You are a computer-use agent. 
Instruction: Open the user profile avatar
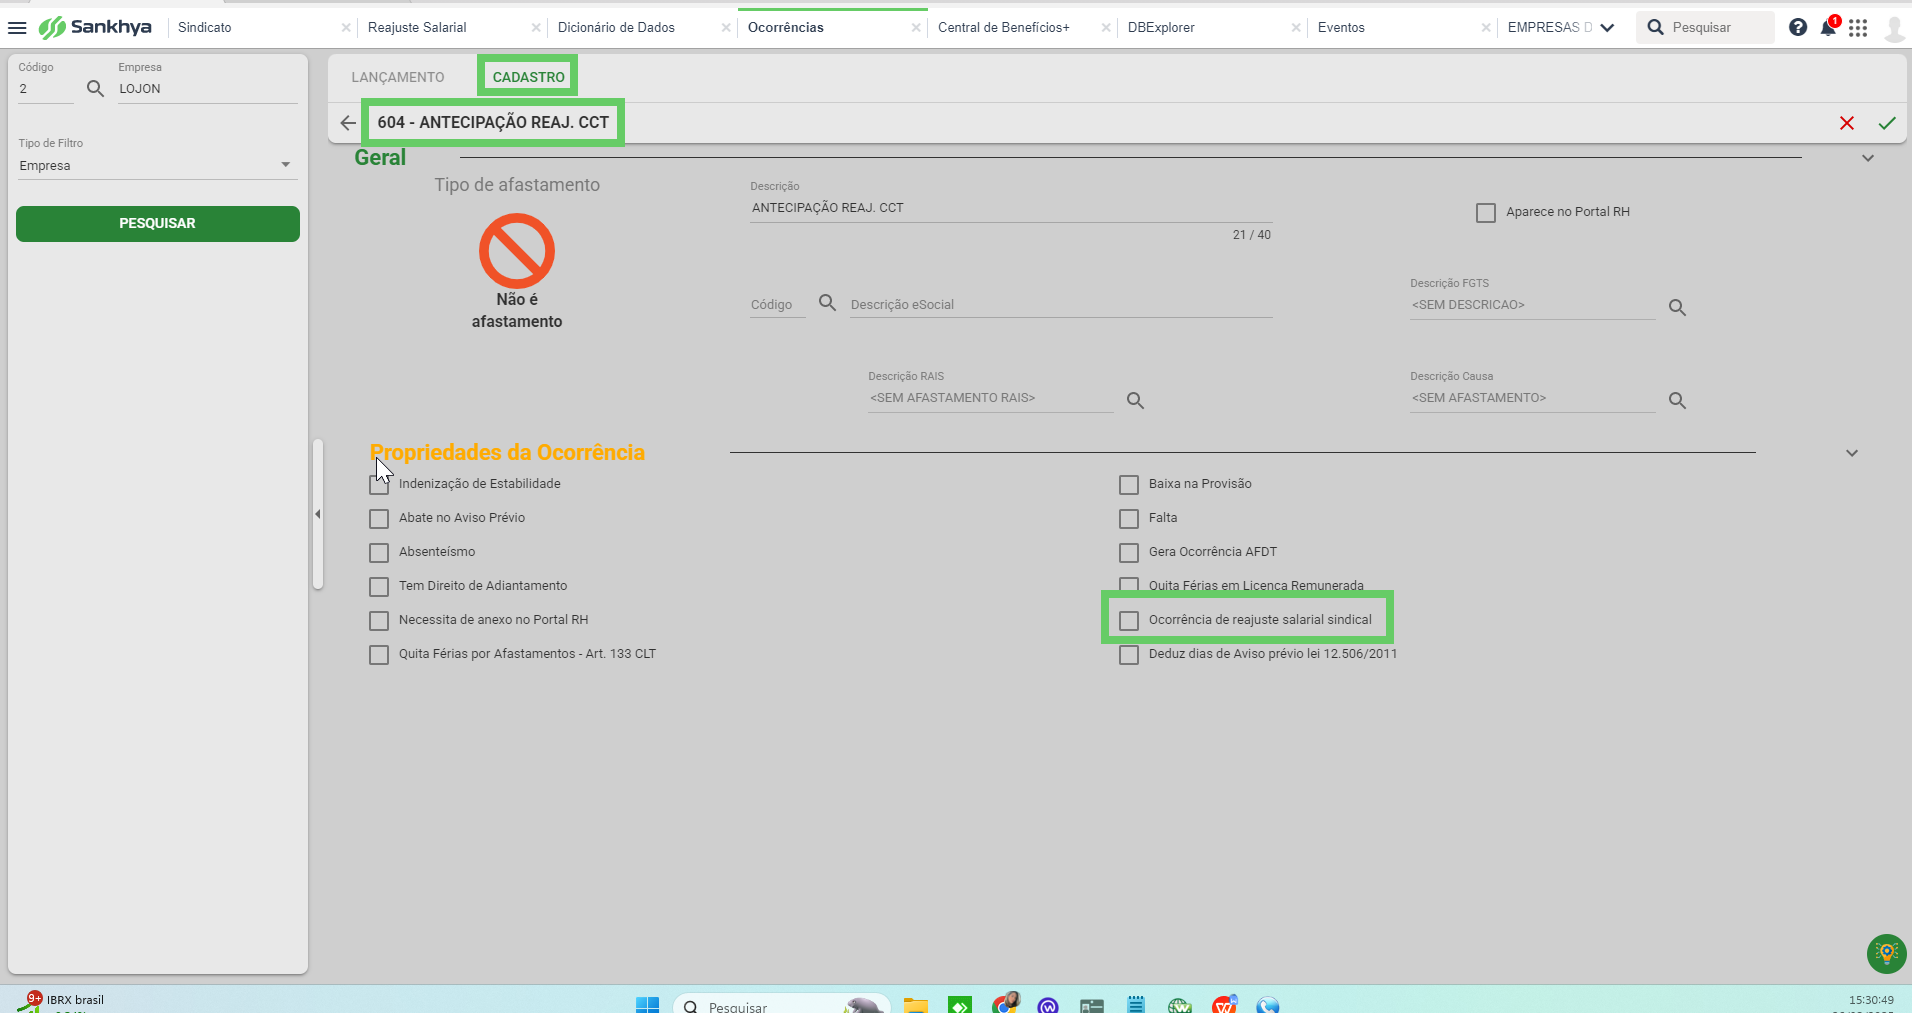click(x=1893, y=28)
